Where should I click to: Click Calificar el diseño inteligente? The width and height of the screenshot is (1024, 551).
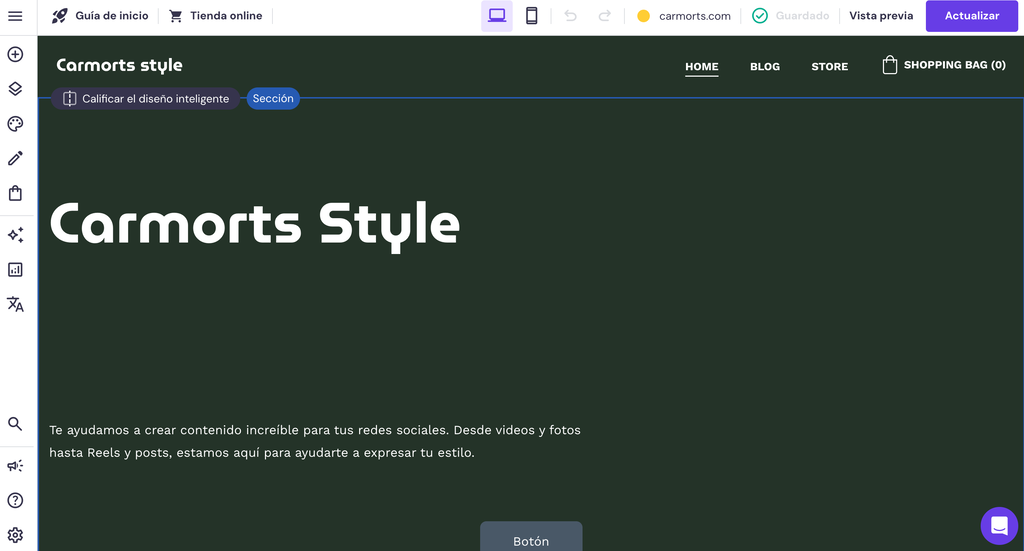coord(146,99)
